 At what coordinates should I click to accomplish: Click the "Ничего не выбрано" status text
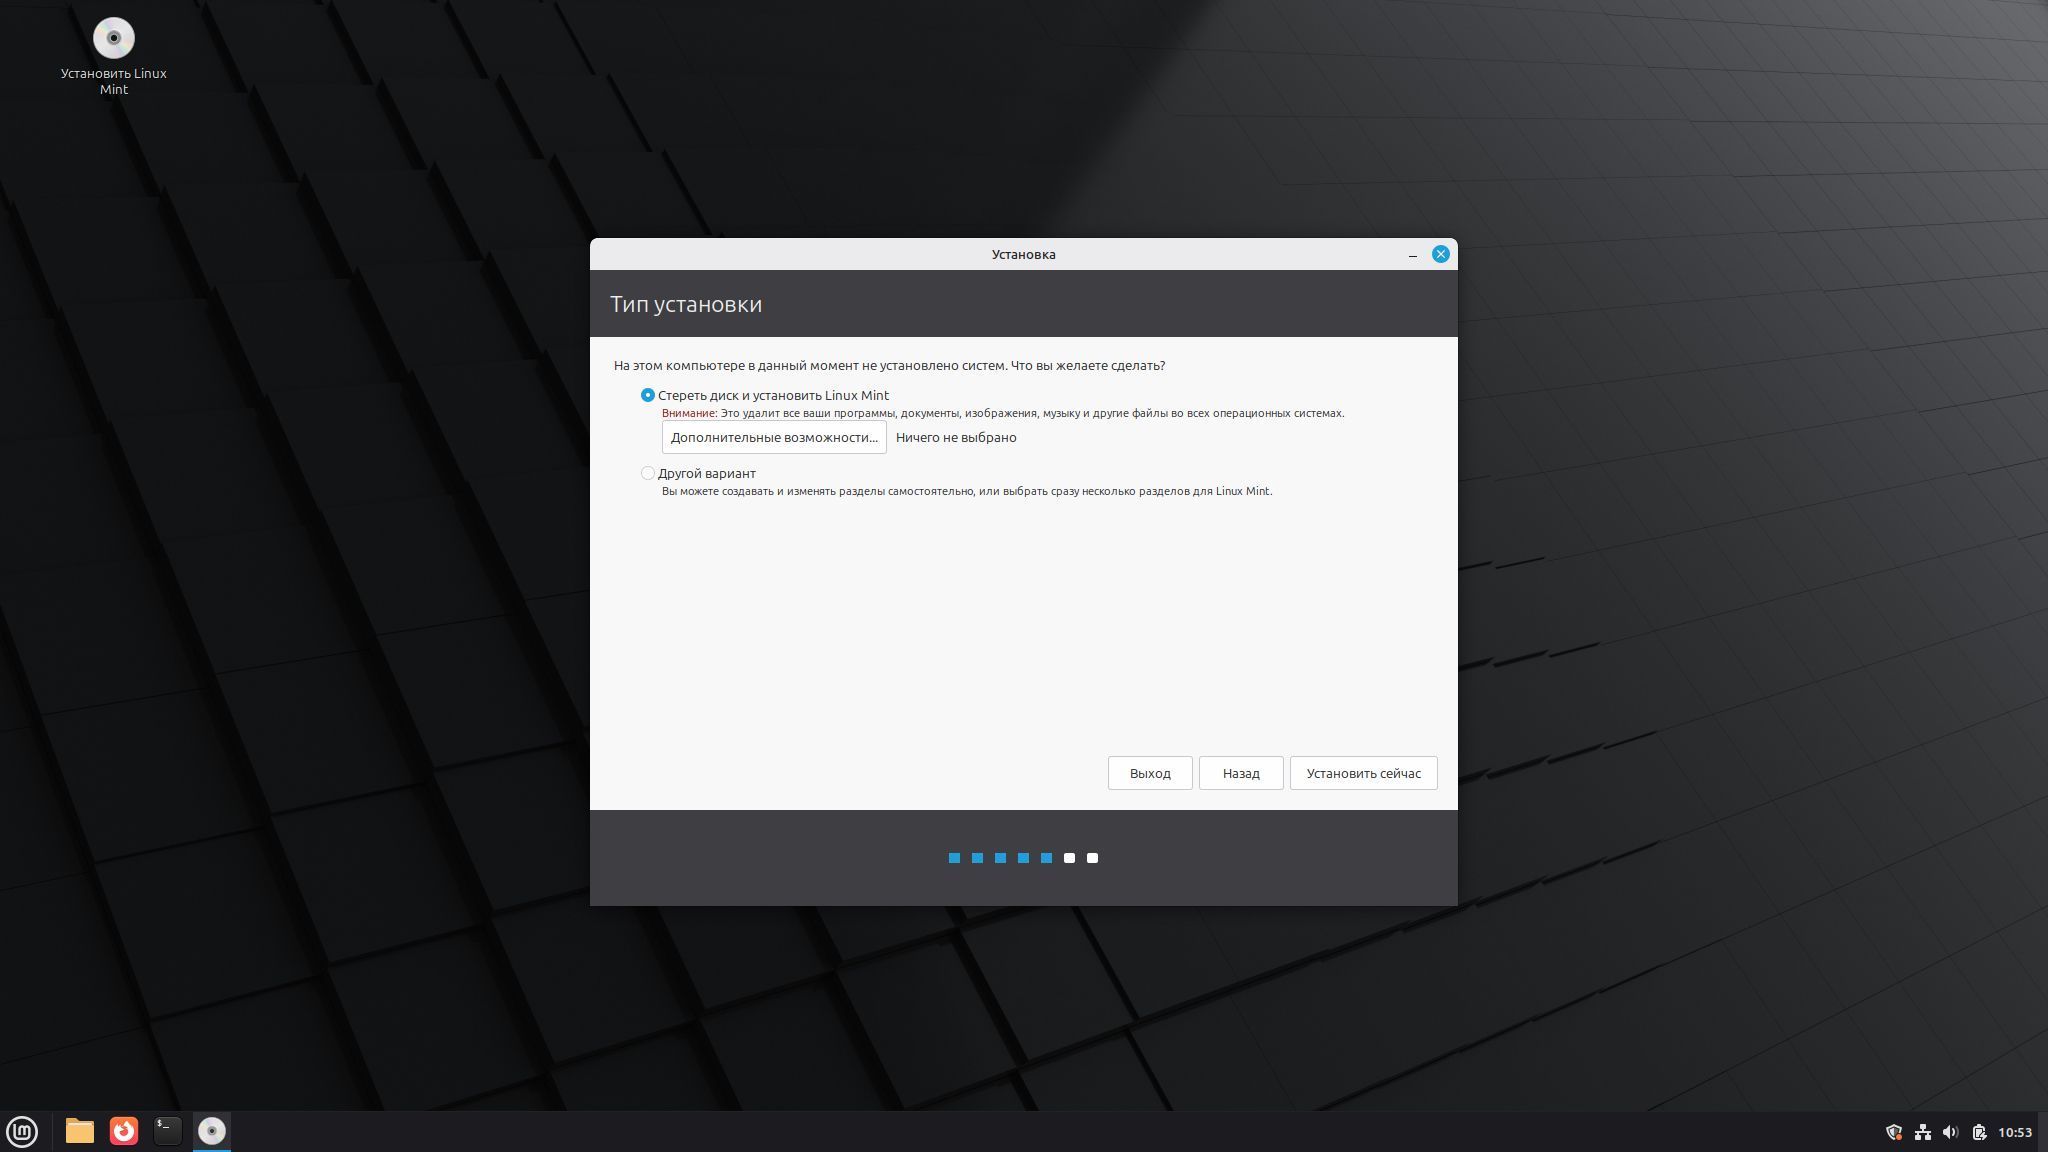956,437
